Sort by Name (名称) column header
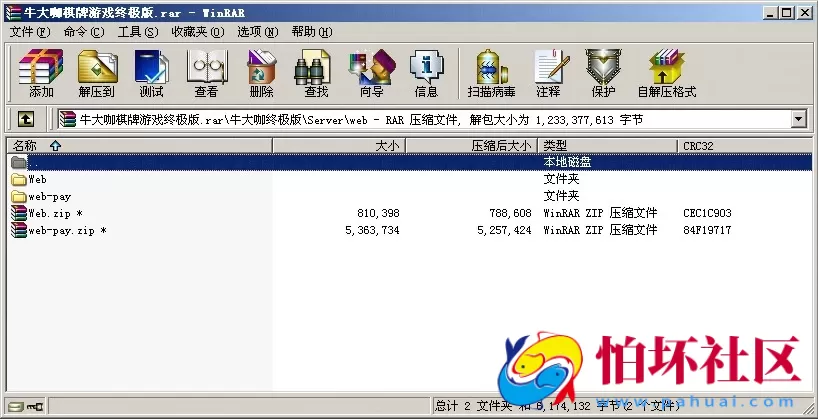The height and width of the screenshot is (419, 818). click(x=139, y=146)
